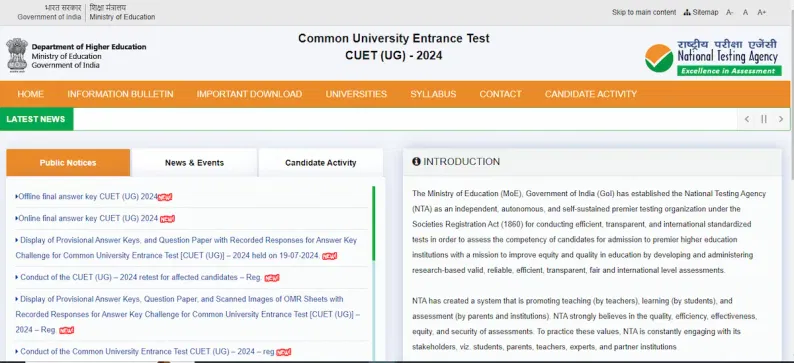The width and height of the screenshot is (794, 363).
Task: Open the HOME menu item
Action: tap(30, 94)
